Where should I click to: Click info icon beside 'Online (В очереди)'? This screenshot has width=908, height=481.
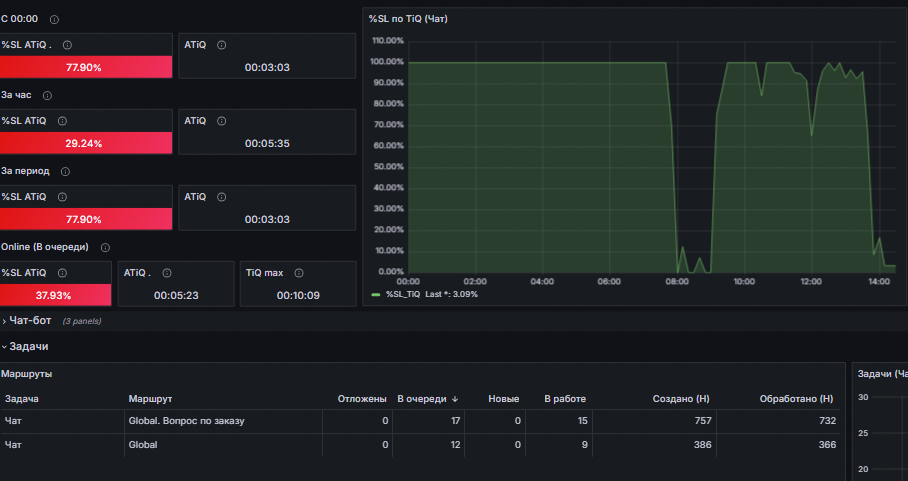[105, 248]
